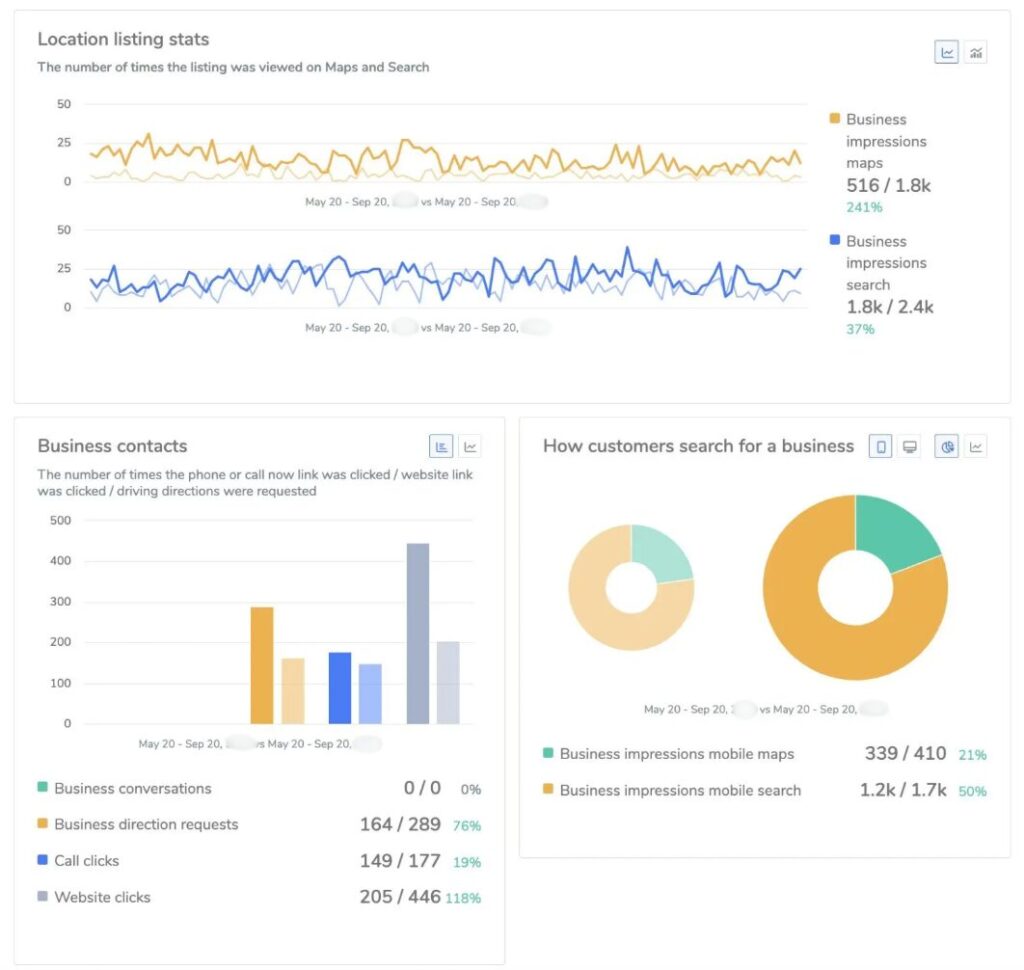Click the green Business conversations color swatch
This screenshot has width=1024, height=970.
coord(43,788)
